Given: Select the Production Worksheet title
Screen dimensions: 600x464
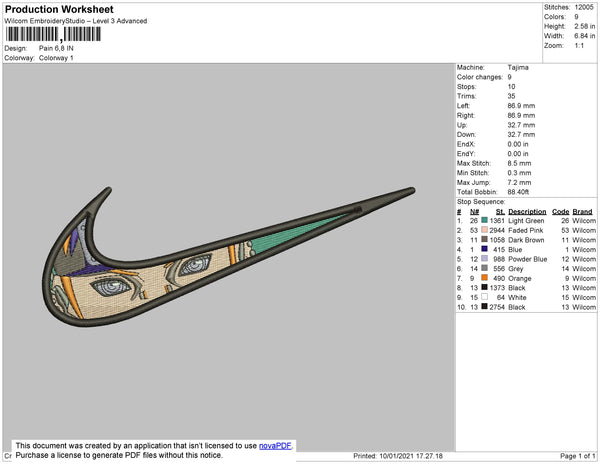Looking at the screenshot, I should (x=59, y=10).
